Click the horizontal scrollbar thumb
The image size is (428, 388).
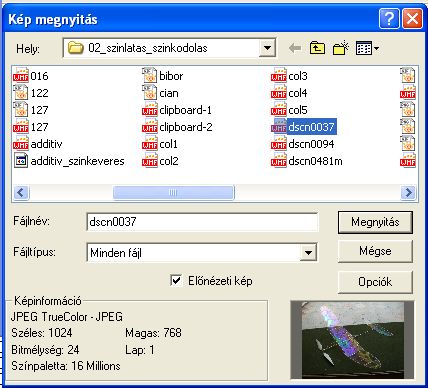(173, 192)
